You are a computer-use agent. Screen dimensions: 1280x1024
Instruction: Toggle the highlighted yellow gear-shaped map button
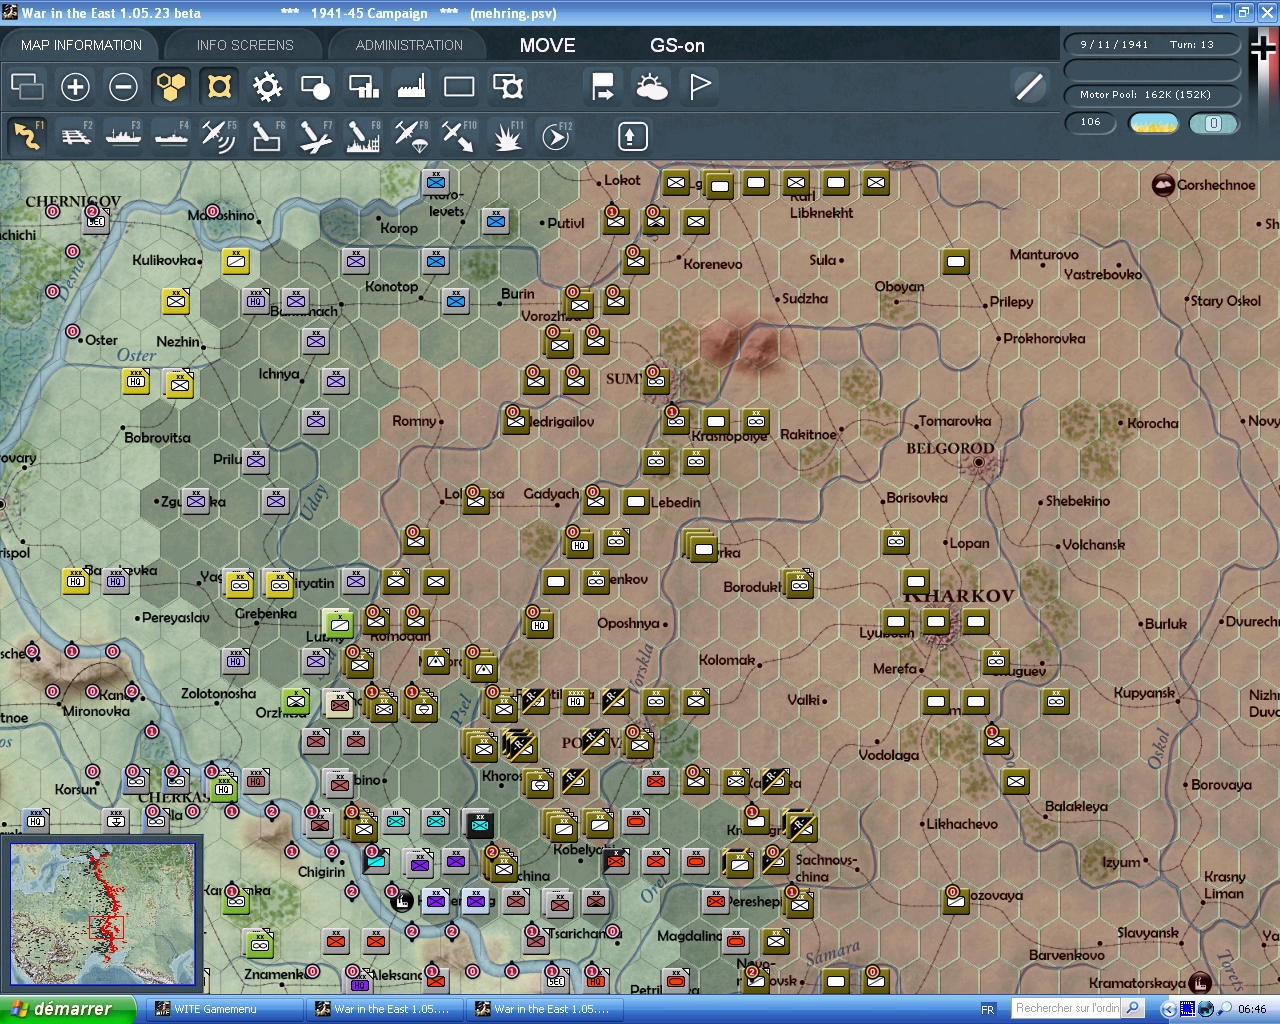pos(219,87)
